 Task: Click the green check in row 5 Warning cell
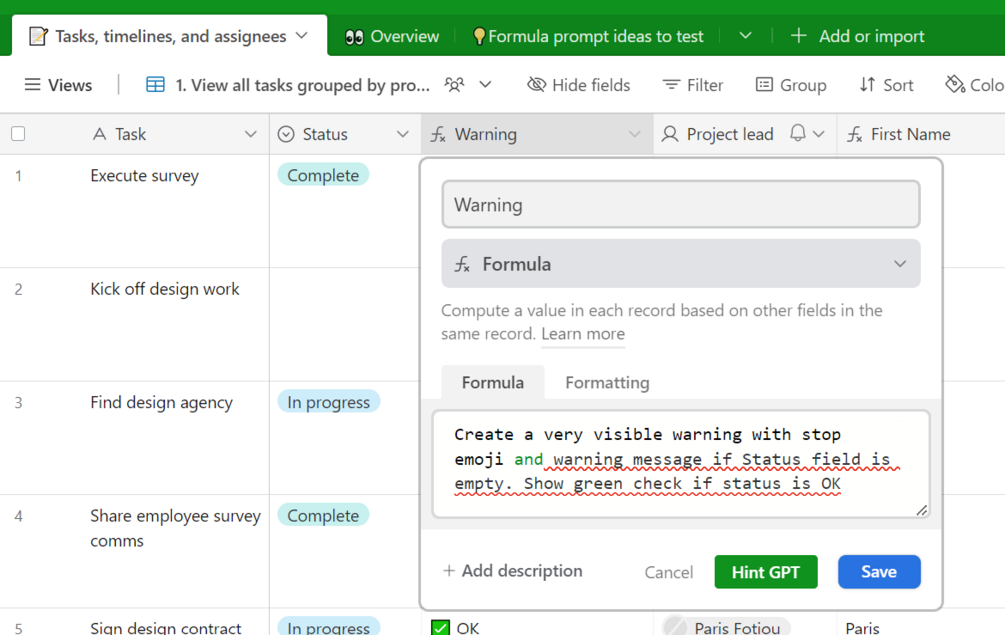point(440,627)
